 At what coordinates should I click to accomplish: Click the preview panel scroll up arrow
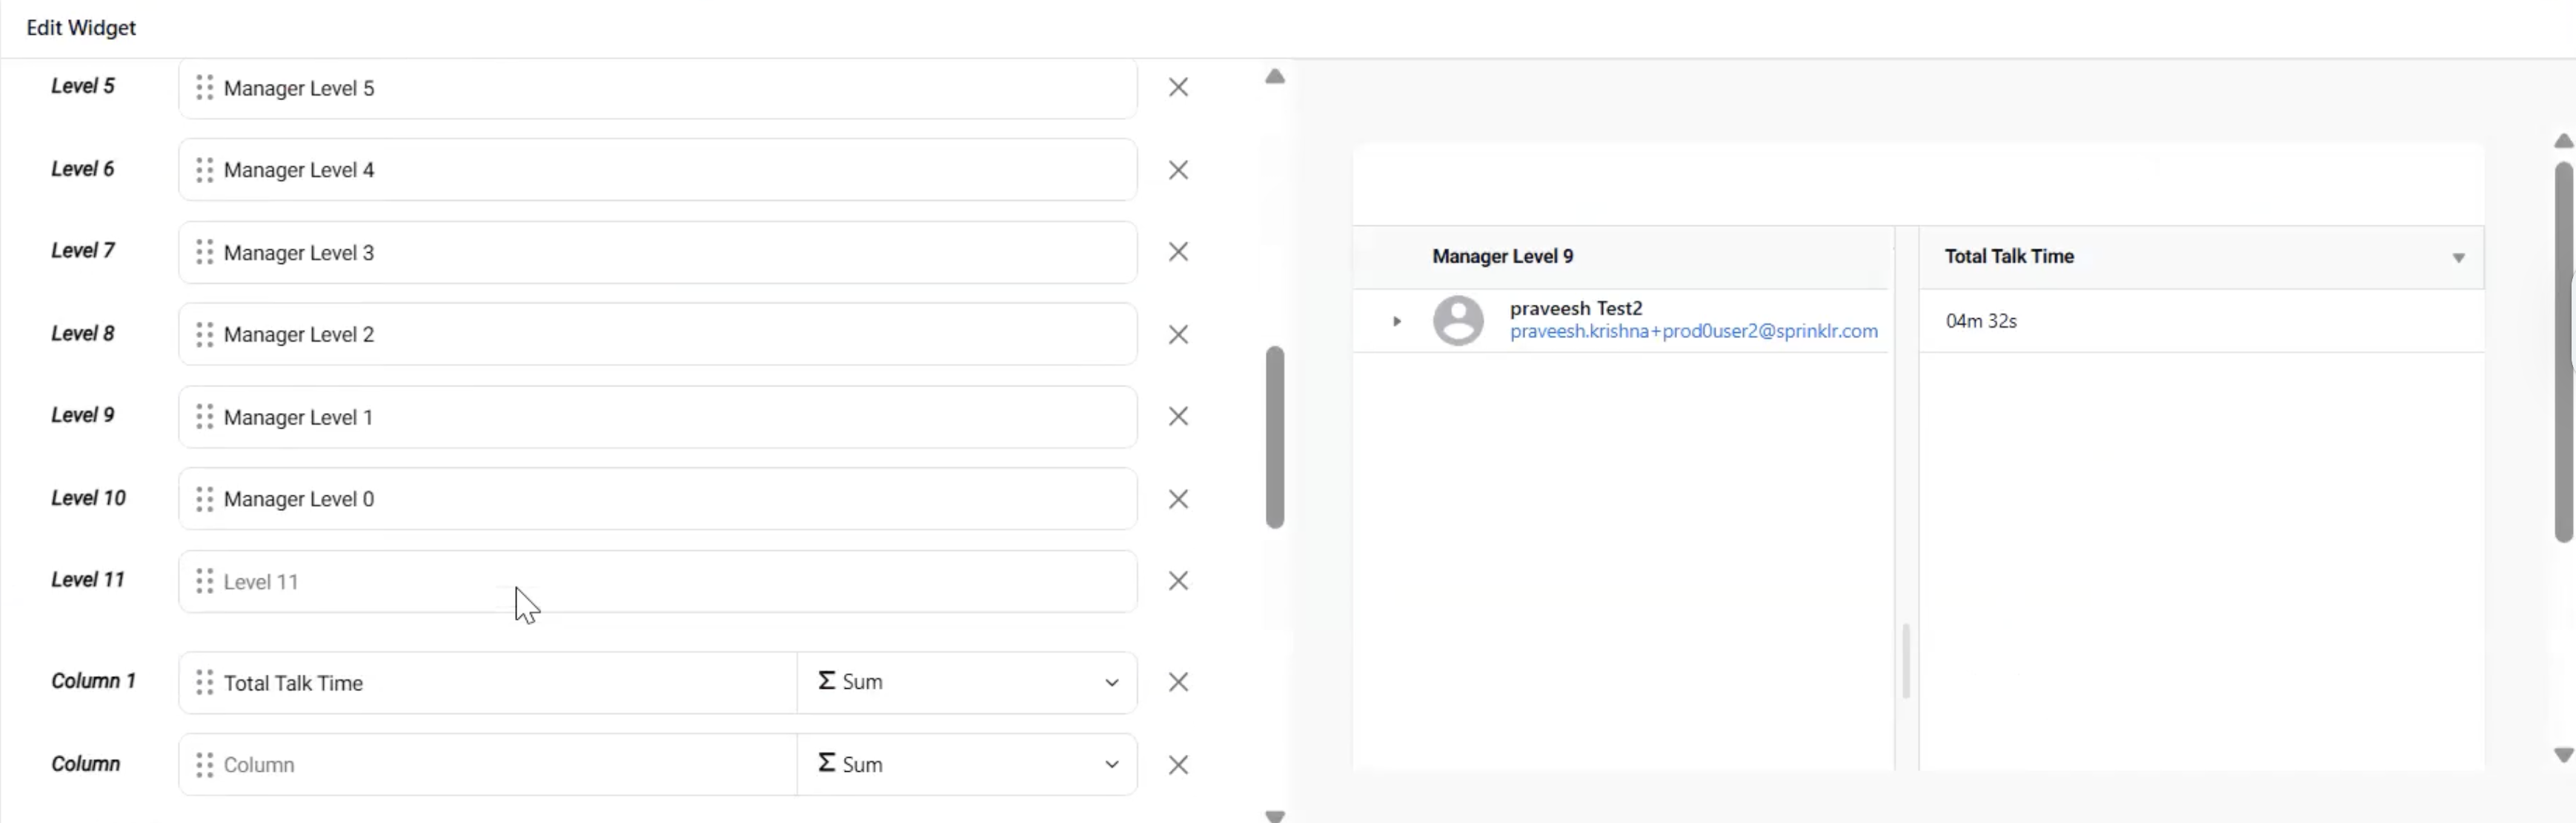(x=2563, y=141)
